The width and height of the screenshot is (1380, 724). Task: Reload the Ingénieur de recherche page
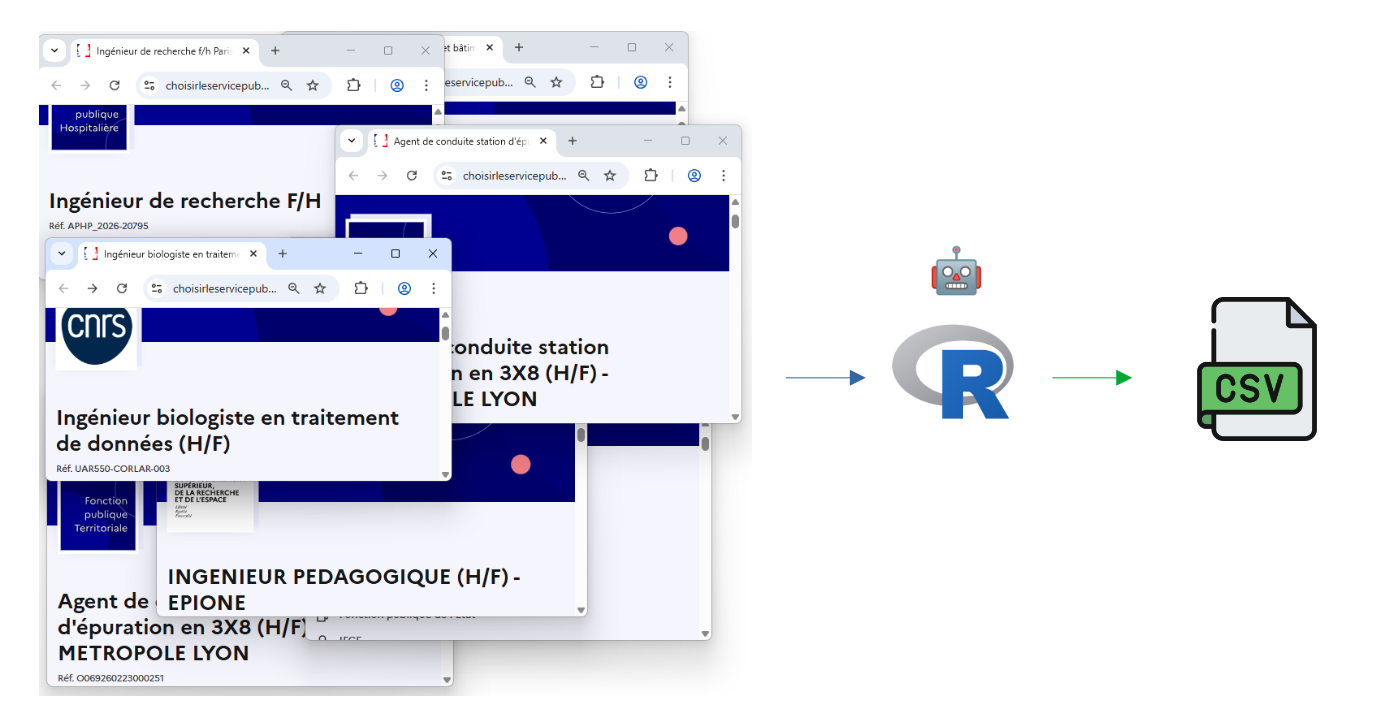114,86
